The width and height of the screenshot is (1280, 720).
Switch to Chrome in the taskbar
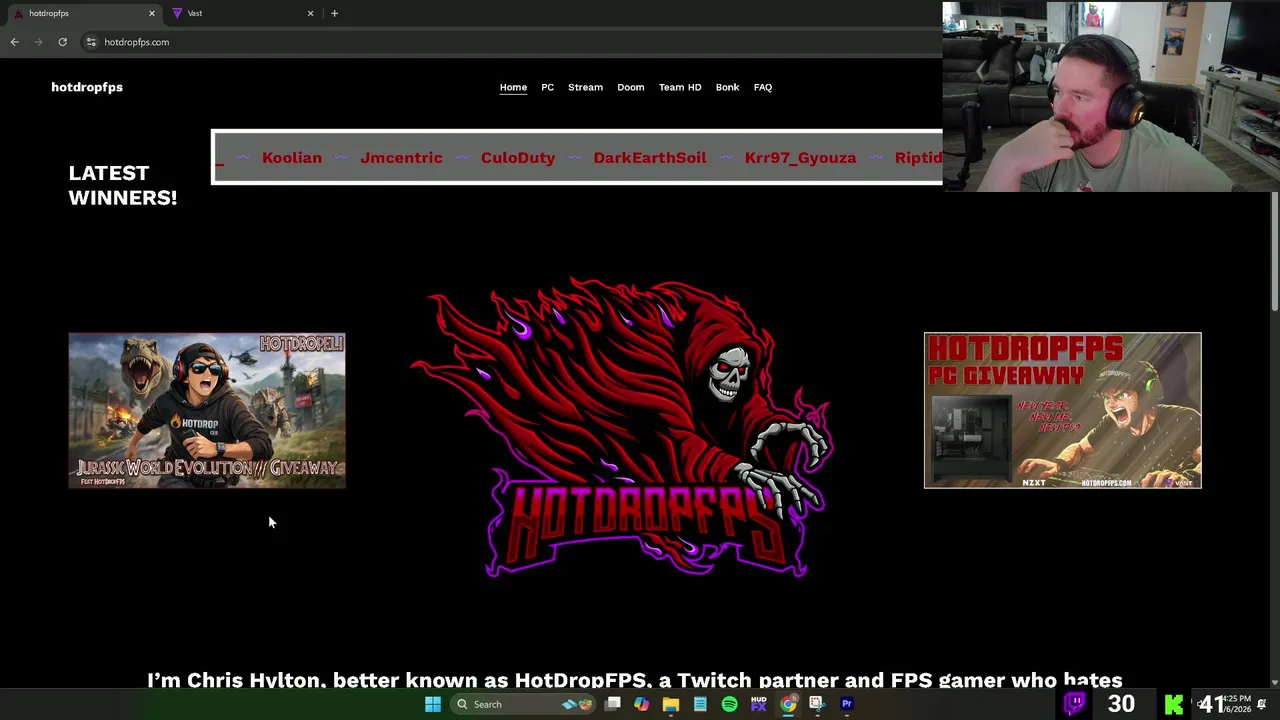pos(788,704)
